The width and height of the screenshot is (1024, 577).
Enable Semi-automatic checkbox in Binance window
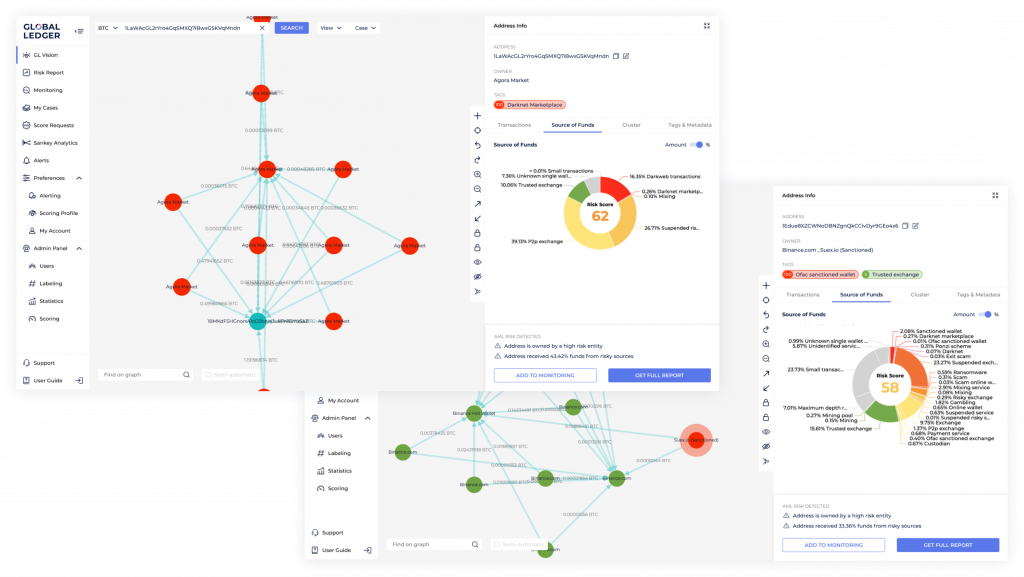point(497,544)
